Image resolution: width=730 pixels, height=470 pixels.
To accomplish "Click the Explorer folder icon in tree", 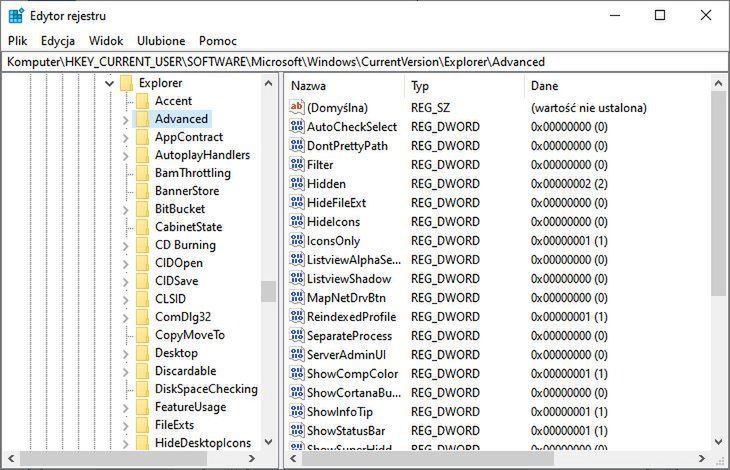I will 126,83.
